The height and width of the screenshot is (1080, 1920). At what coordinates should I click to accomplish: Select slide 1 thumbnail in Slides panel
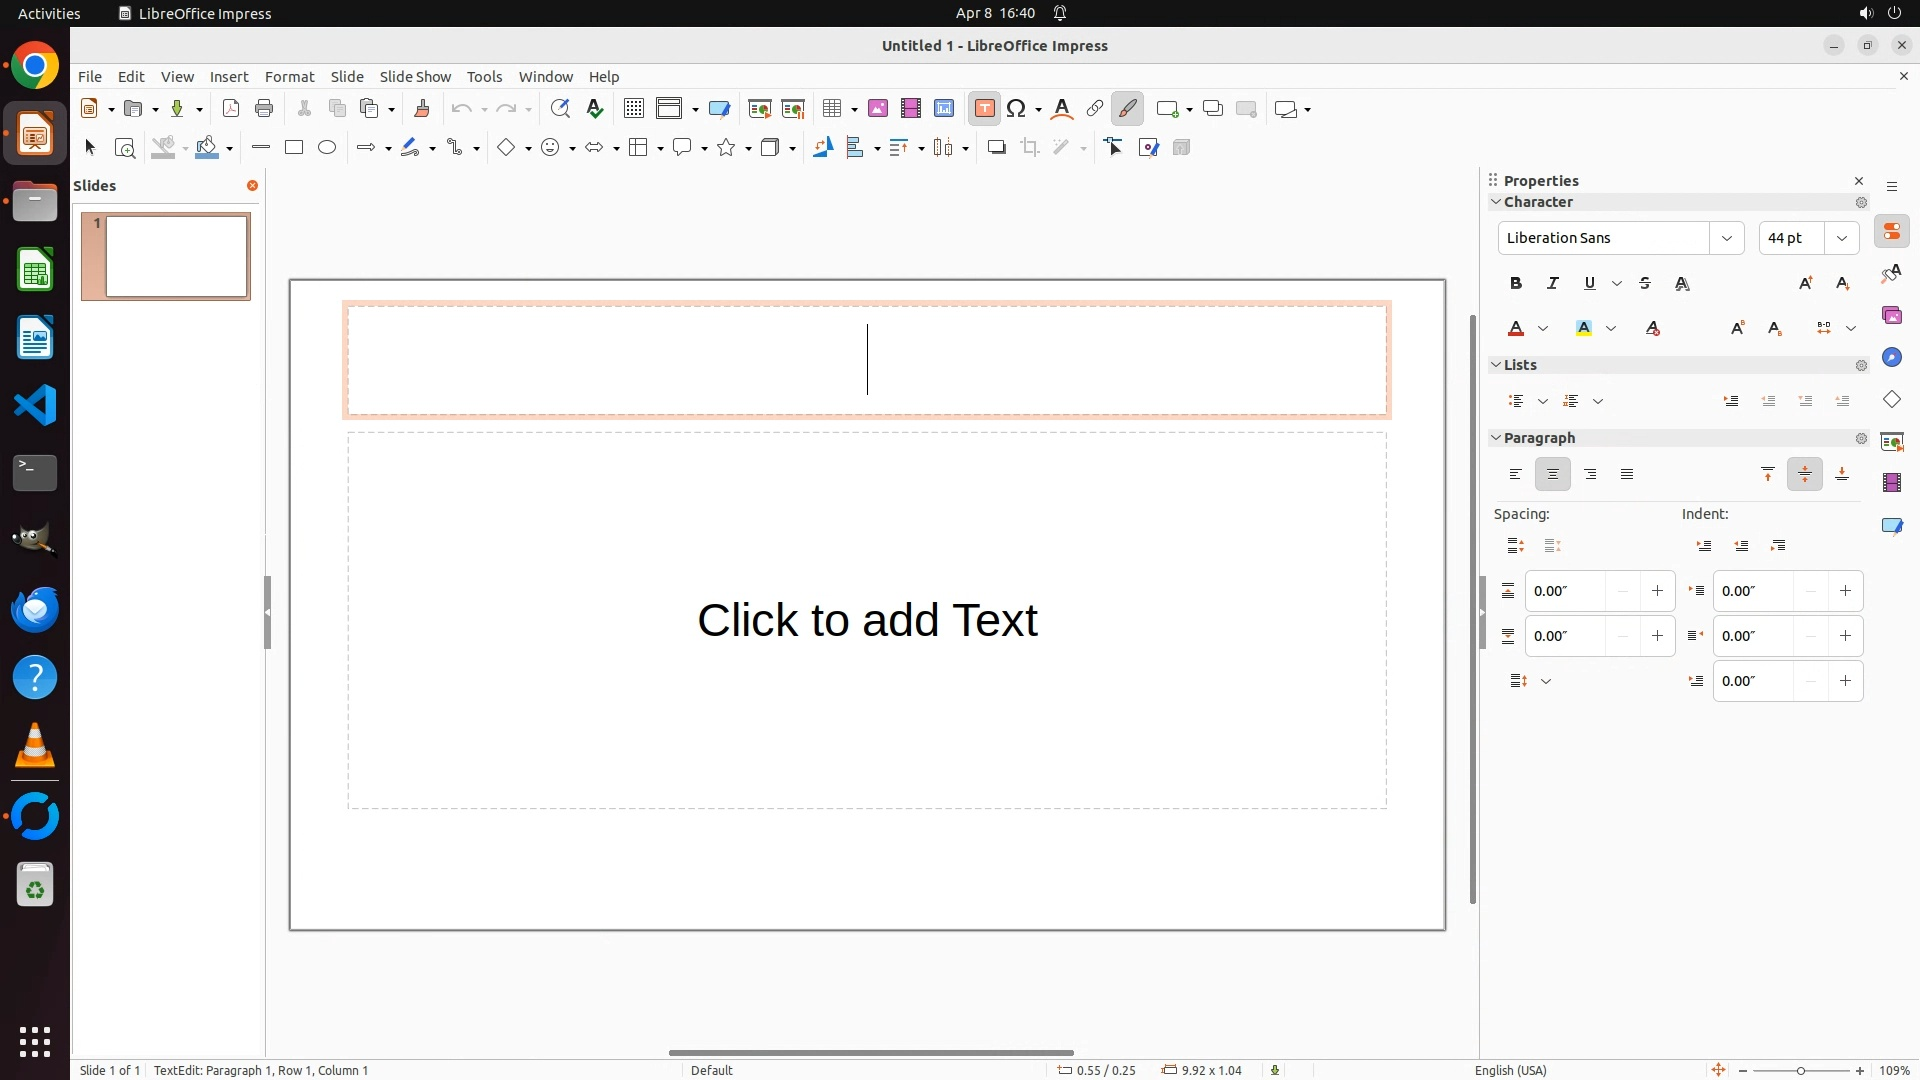[176, 256]
